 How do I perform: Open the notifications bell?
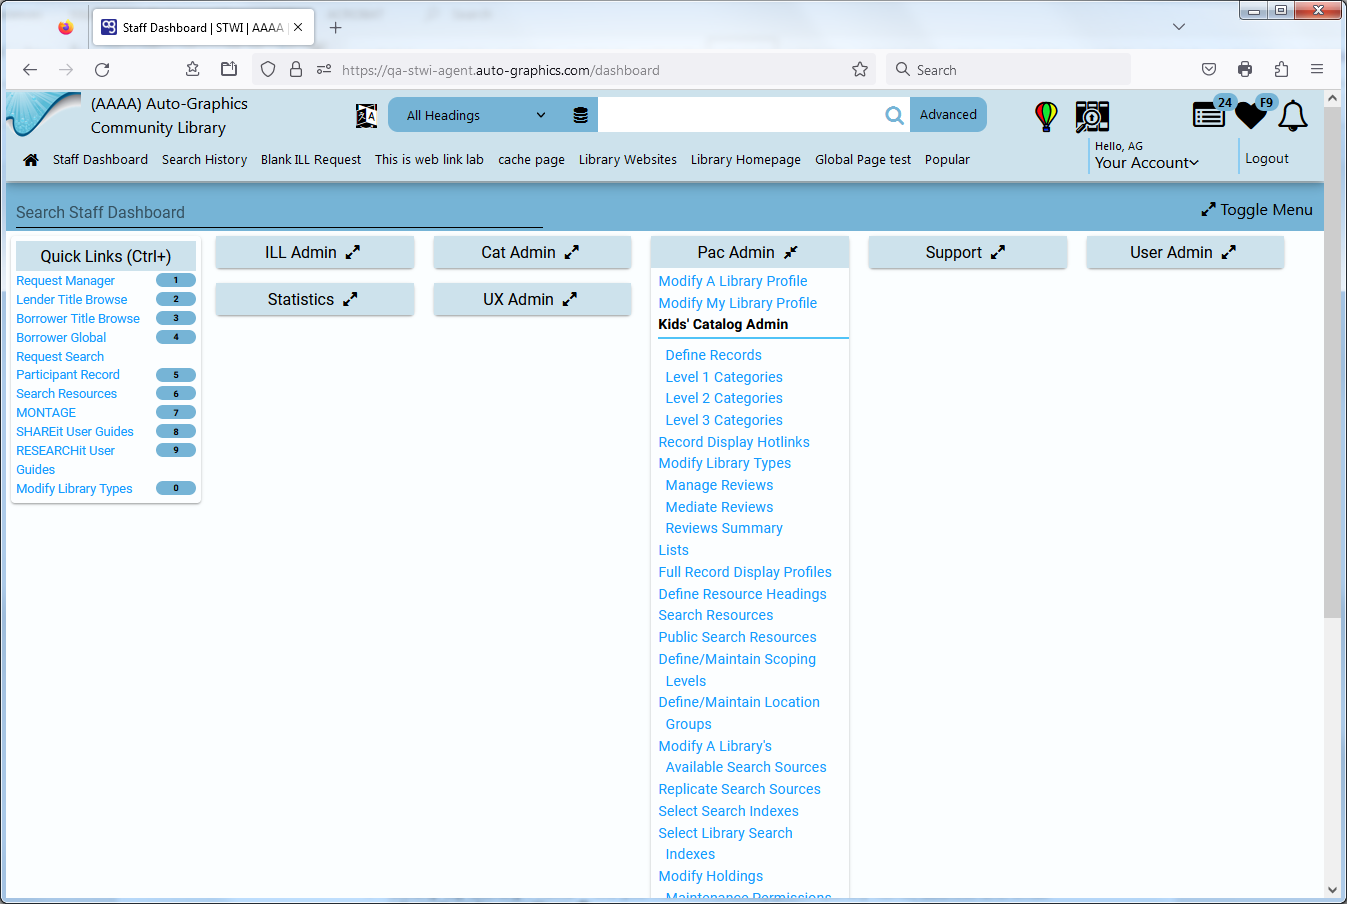click(x=1293, y=116)
